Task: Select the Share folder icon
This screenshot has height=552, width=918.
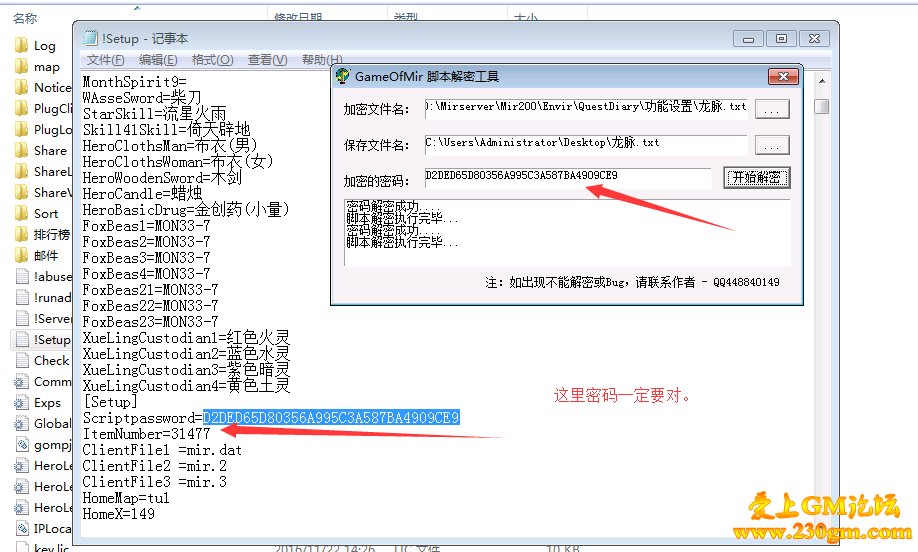Action: pos(22,150)
